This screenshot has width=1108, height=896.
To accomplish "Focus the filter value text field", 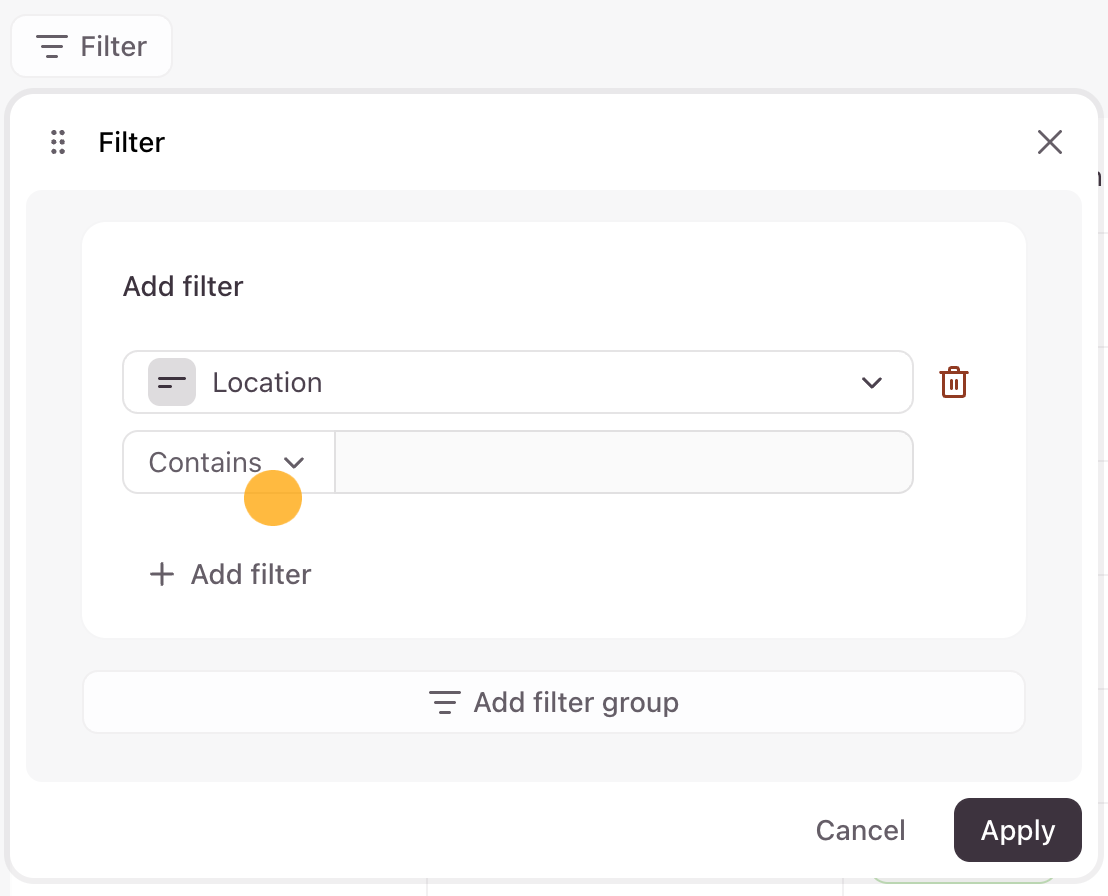I will click(x=624, y=462).
